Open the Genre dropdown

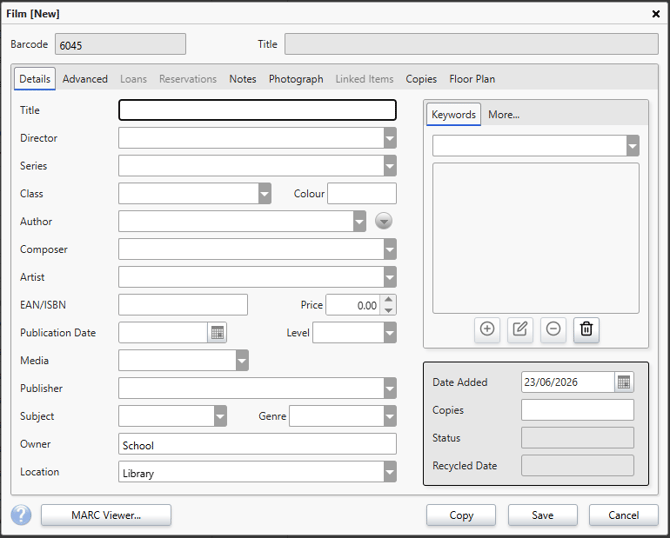(390, 416)
